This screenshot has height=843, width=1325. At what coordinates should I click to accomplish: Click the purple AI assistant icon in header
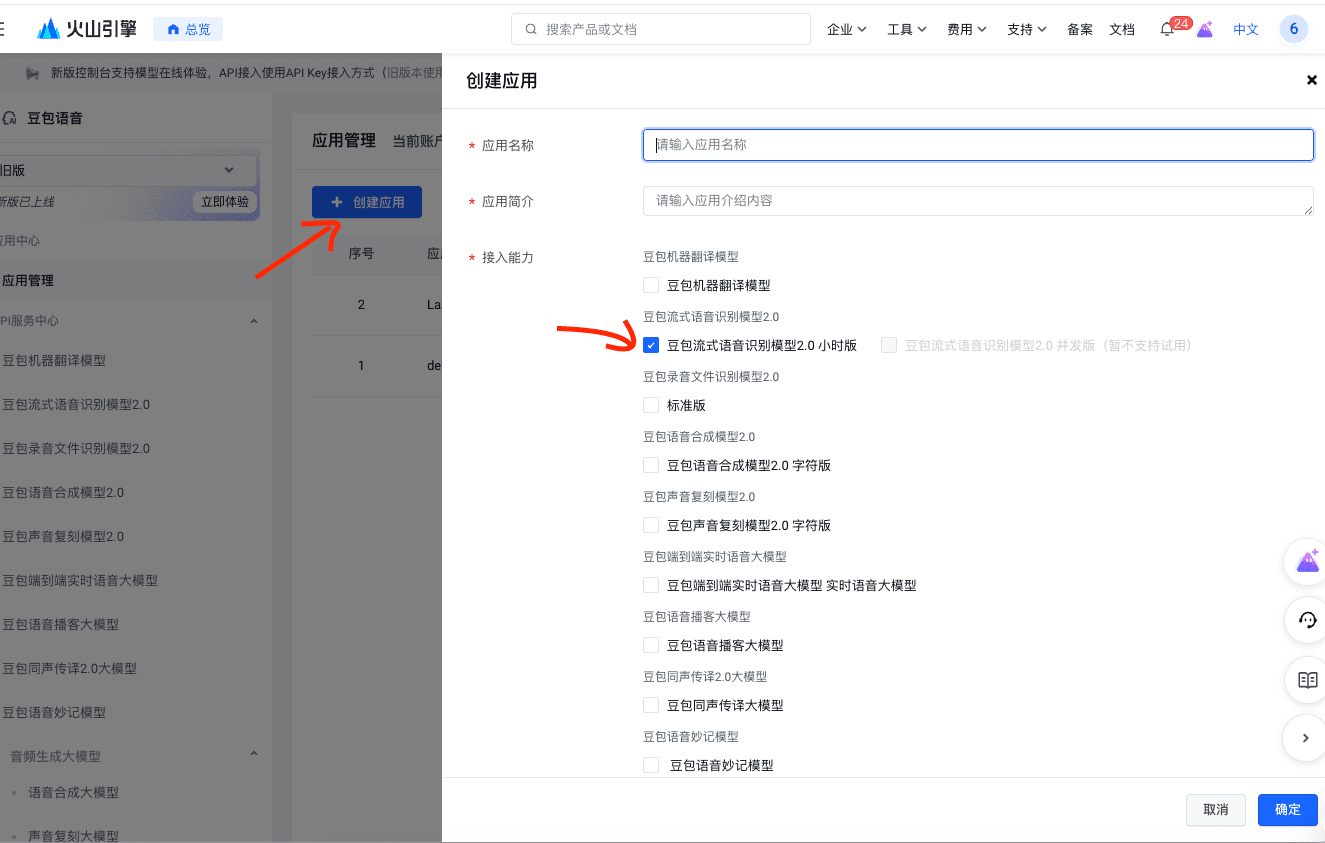pos(1205,29)
